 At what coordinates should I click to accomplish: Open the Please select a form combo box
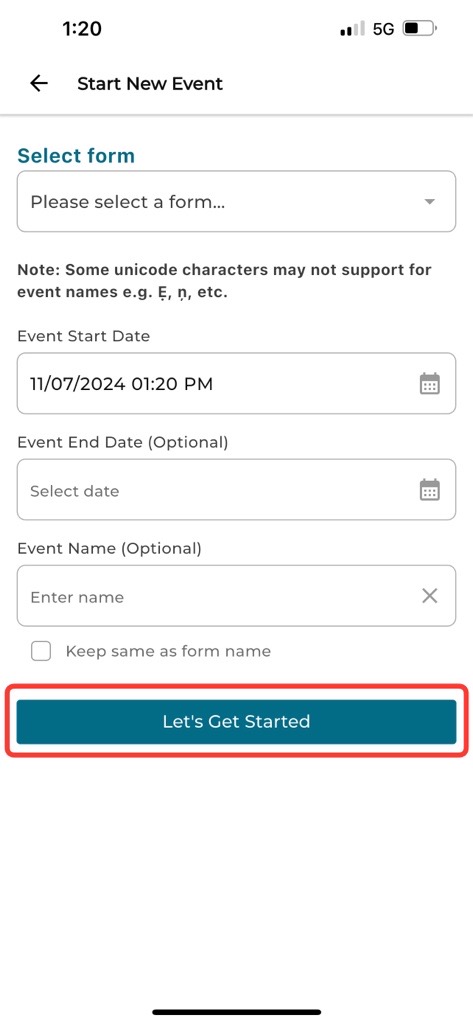[236, 201]
